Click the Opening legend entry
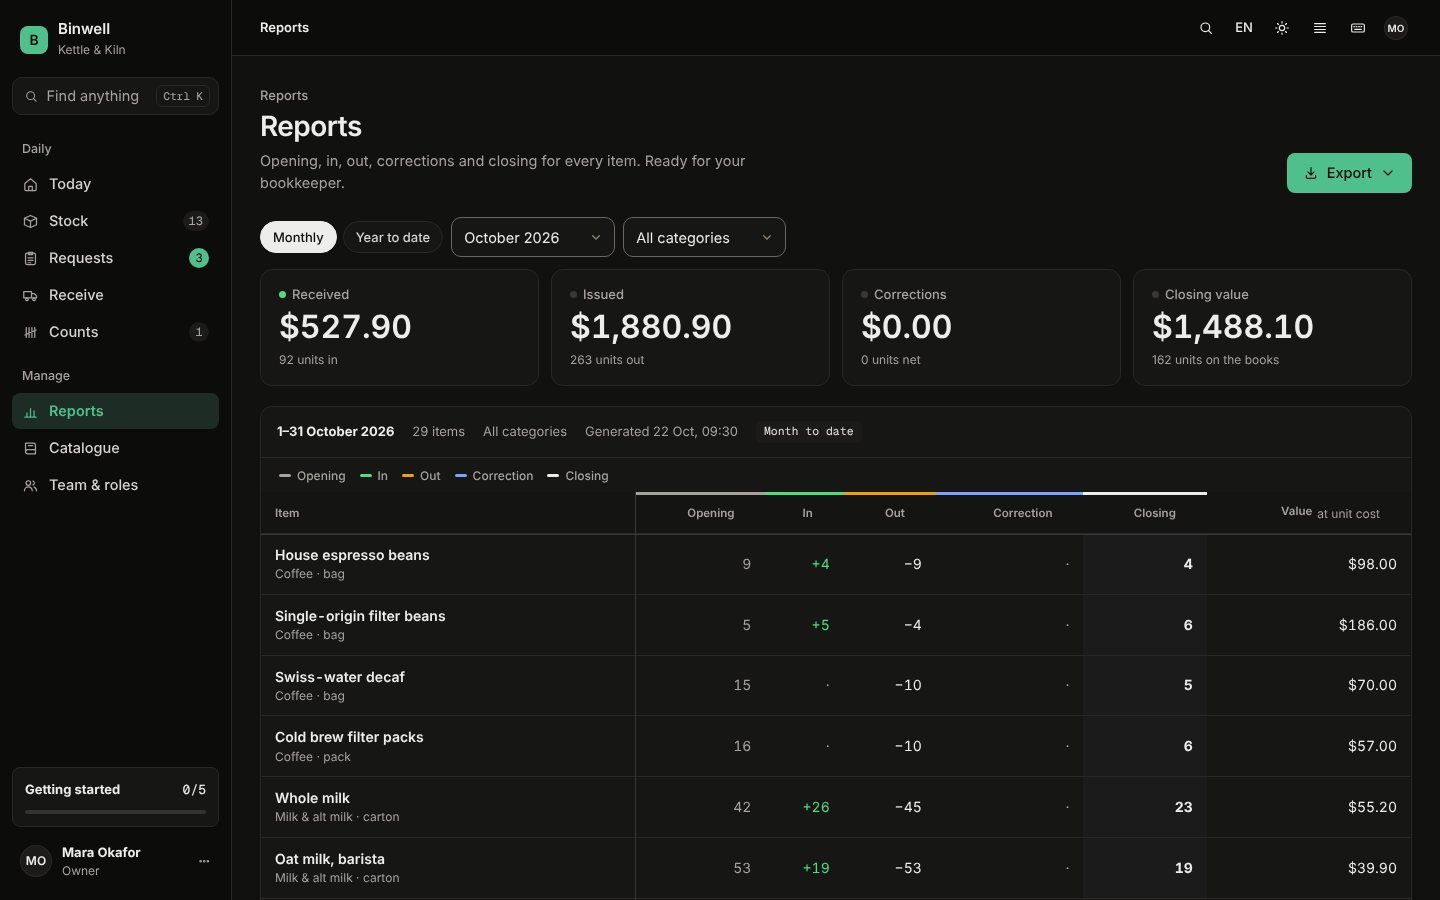The image size is (1440, 900). coord(312,476)
